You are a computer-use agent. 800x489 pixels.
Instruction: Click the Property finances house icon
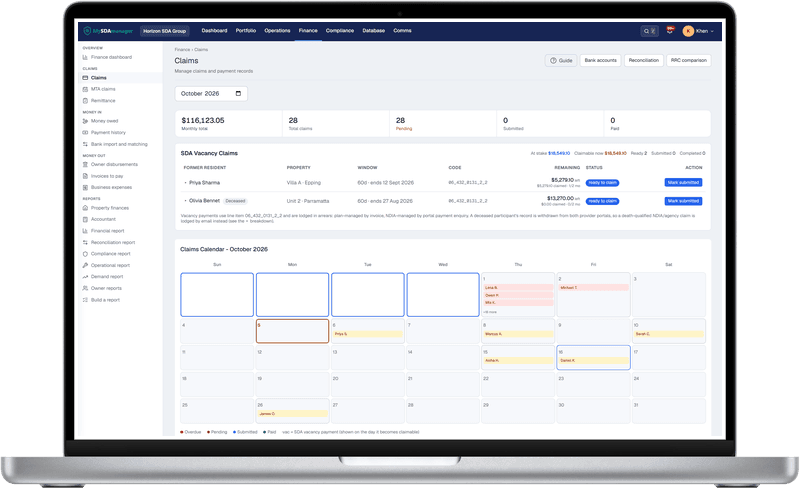point(85,208)
